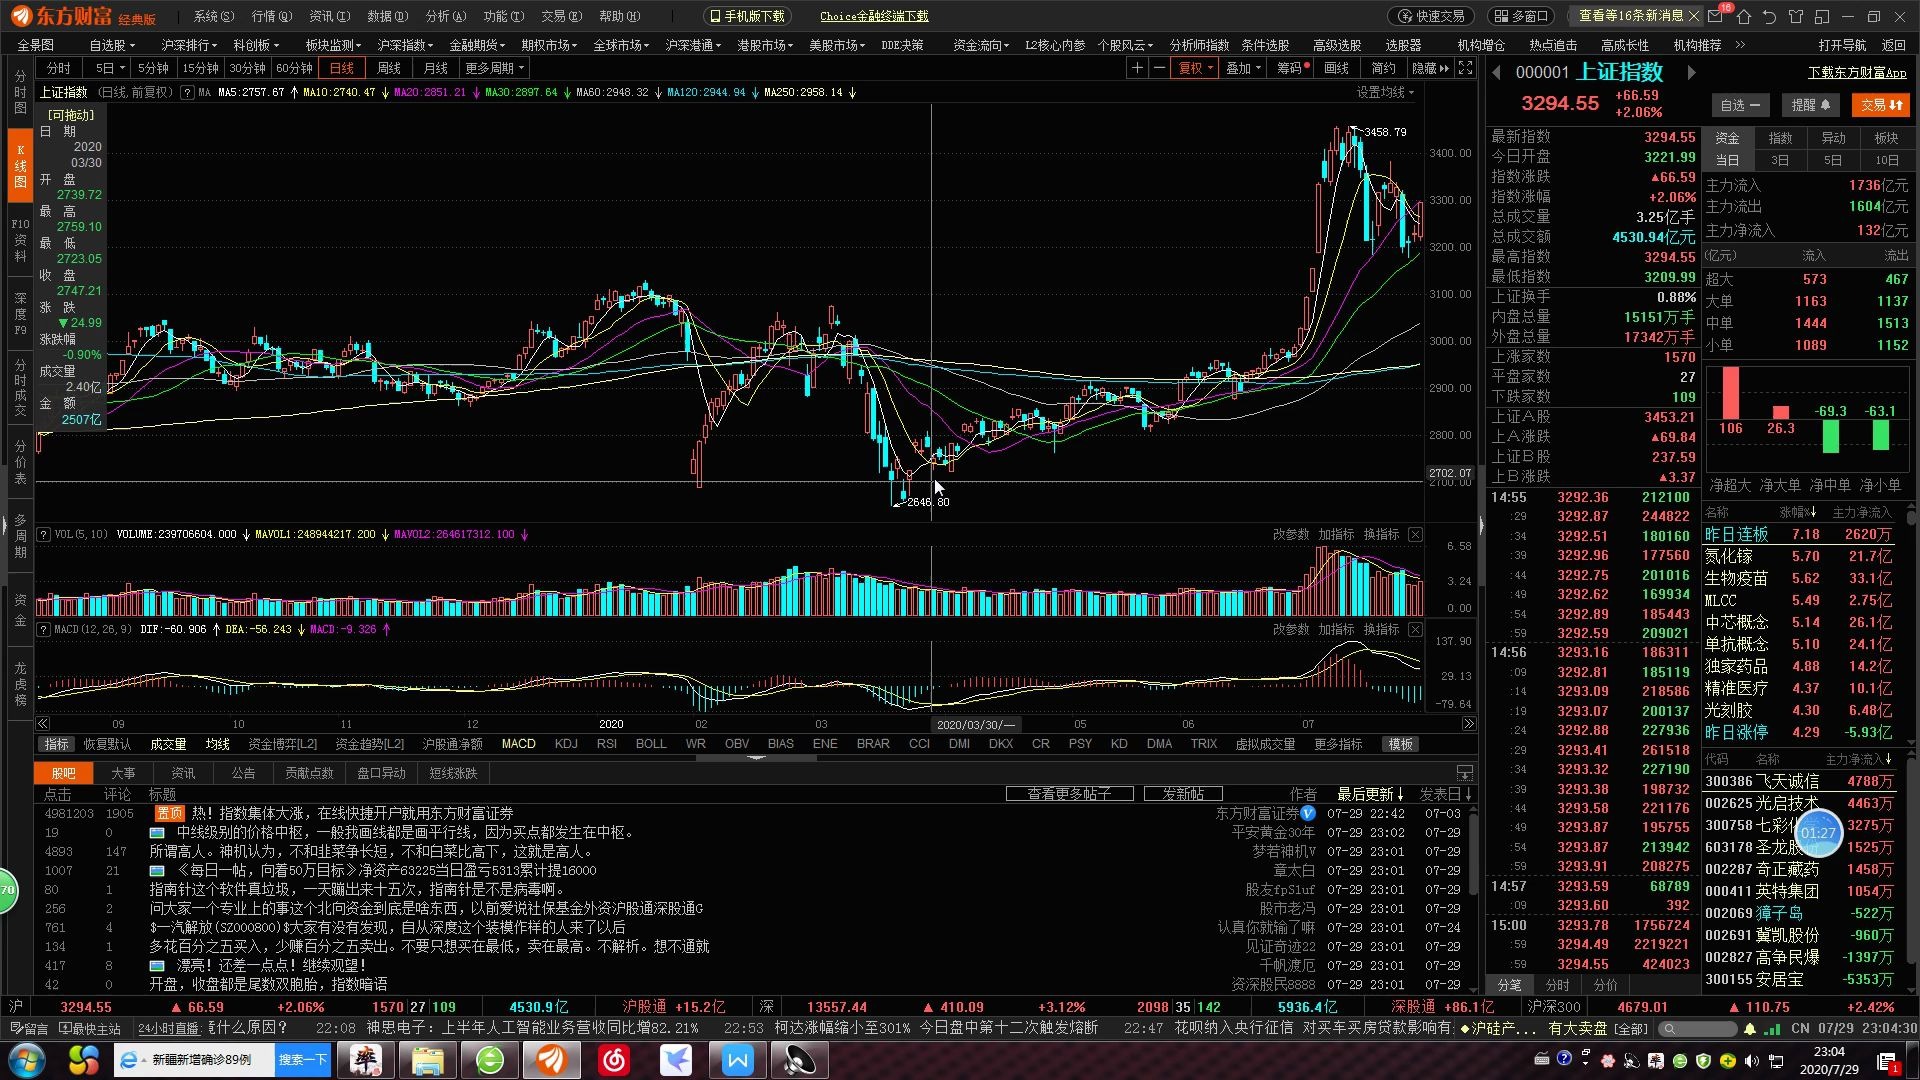Close the MACD indicator panel
This screenshot has width=1920, height=1080.
1415,629
